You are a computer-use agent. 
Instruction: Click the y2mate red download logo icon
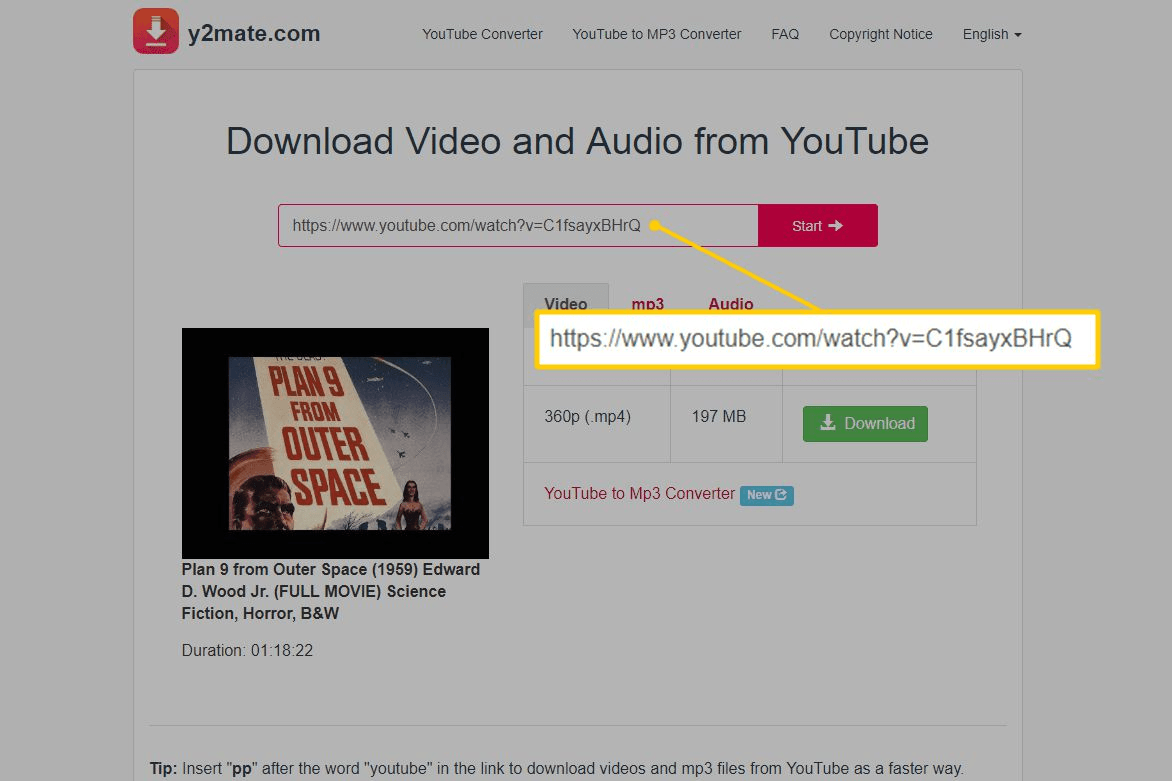coord(155,31)
